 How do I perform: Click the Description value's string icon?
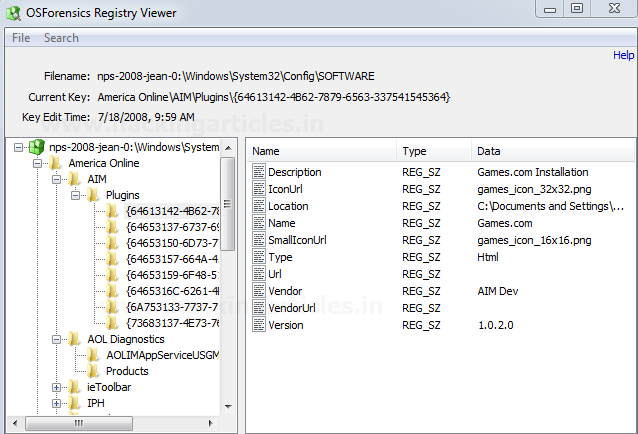259,172
